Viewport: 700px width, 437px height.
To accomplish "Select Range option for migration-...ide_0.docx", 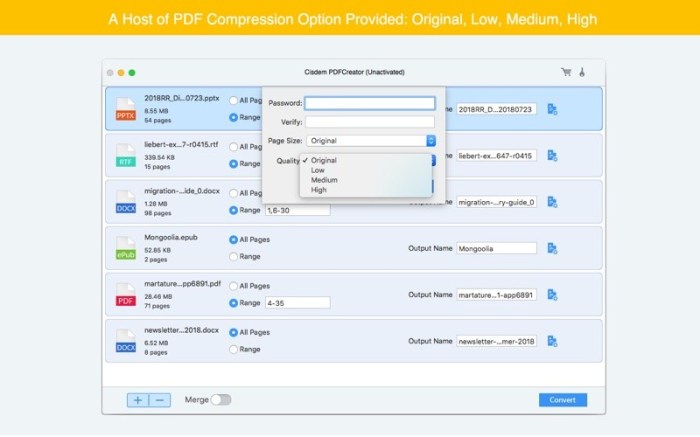I will coord(233,210).
